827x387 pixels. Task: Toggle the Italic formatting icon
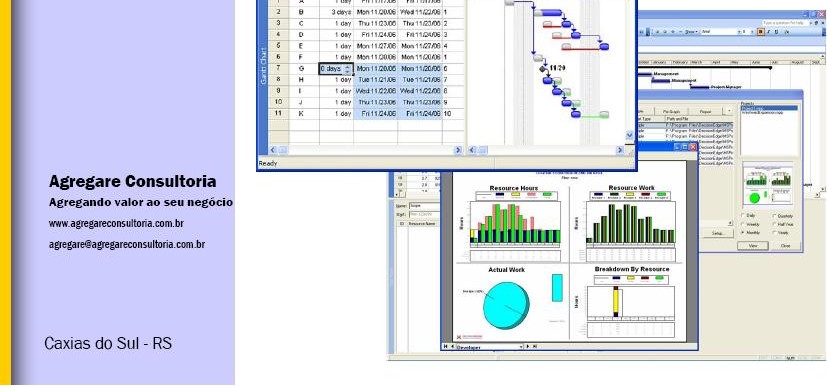768,32
